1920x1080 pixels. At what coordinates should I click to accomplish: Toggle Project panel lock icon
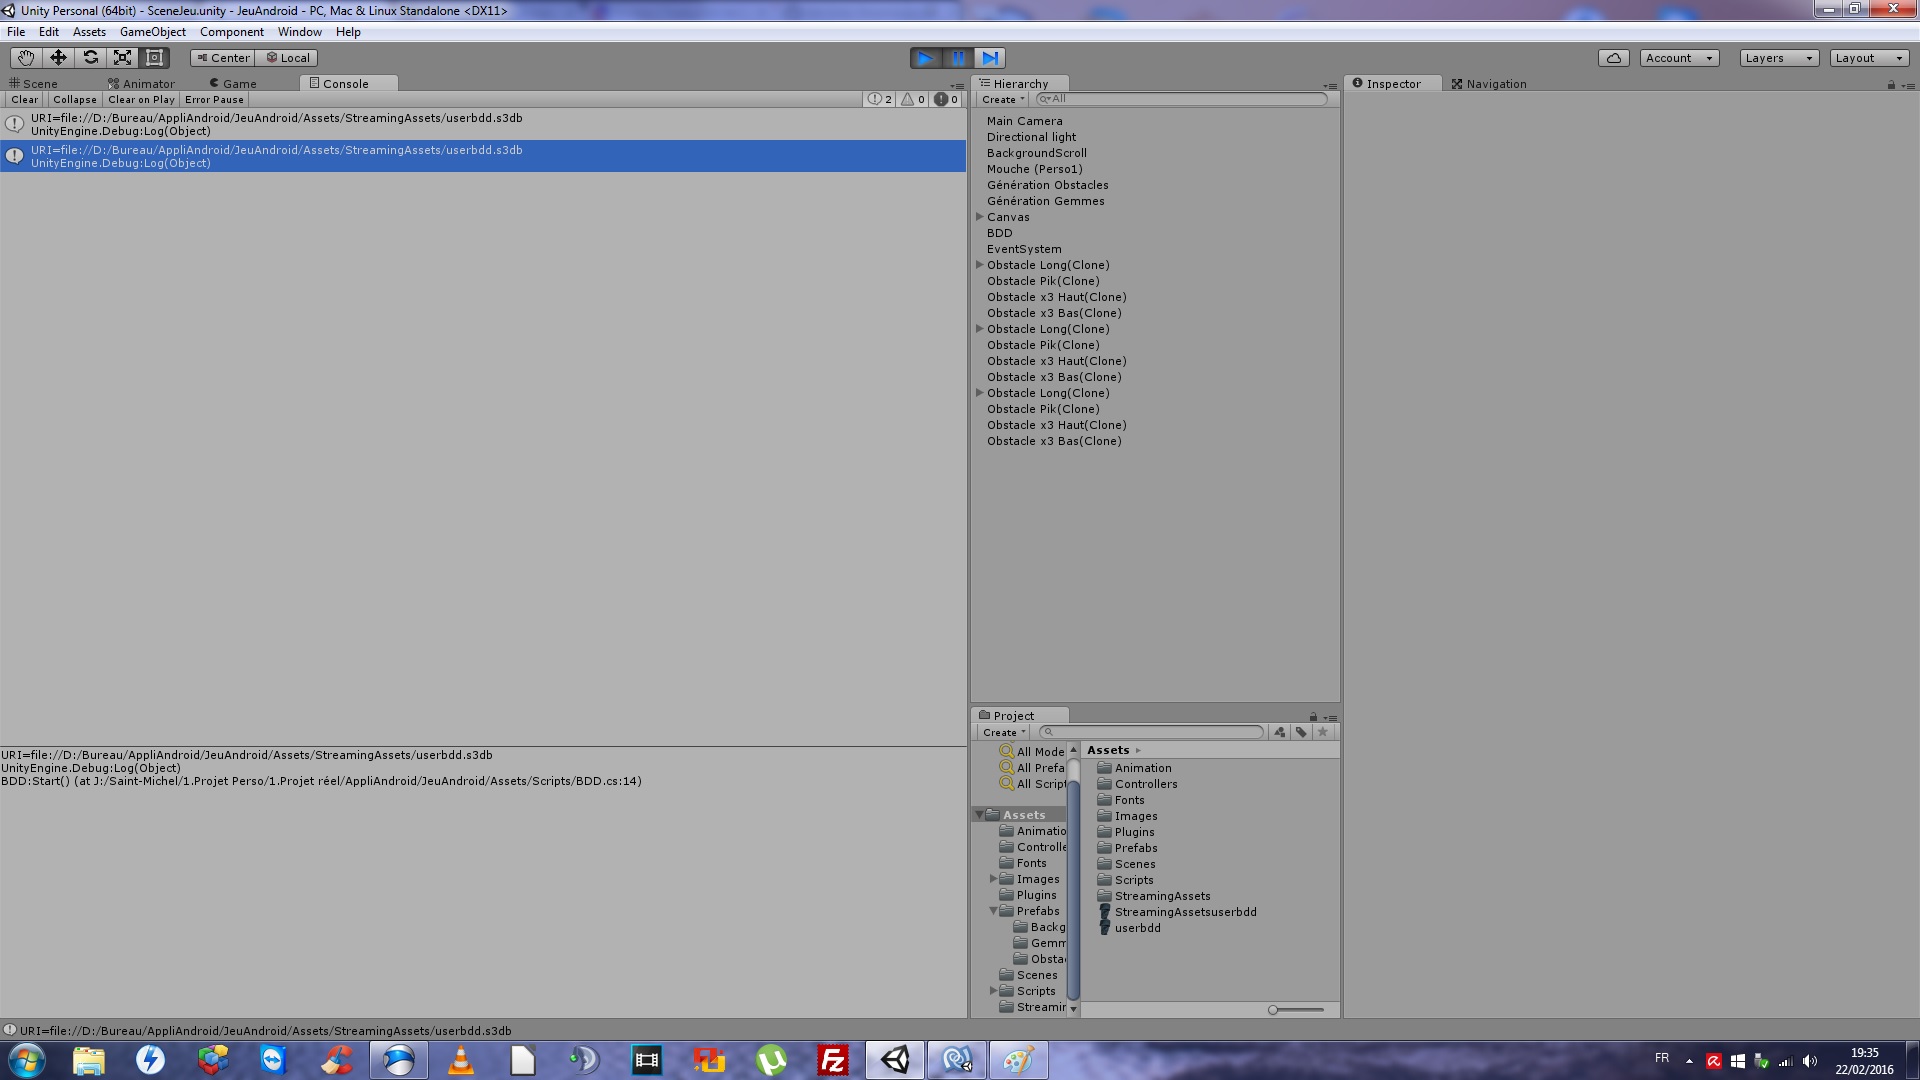click(1313, 717)
